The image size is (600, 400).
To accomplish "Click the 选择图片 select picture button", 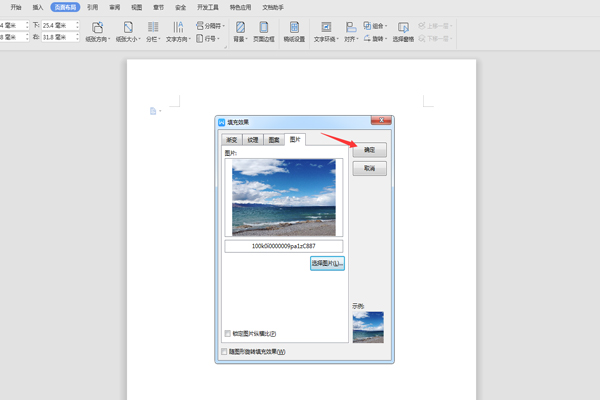I will [327, 263].
